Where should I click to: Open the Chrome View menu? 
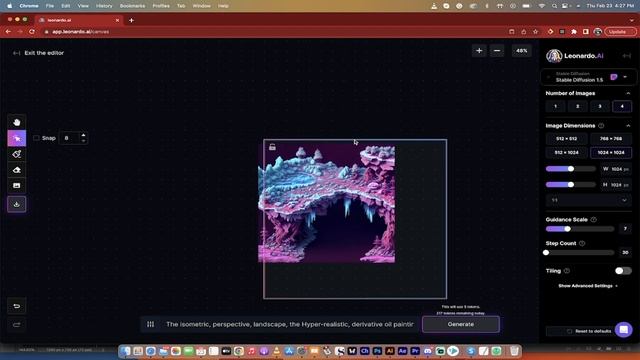(83, 6)
